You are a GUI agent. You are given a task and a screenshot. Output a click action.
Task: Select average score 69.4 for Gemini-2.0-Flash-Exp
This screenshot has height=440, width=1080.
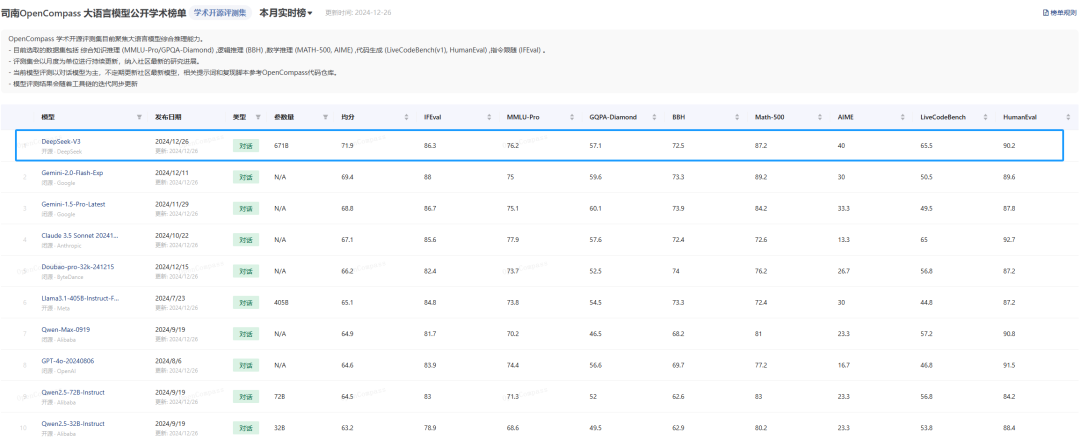pos(347,177)
